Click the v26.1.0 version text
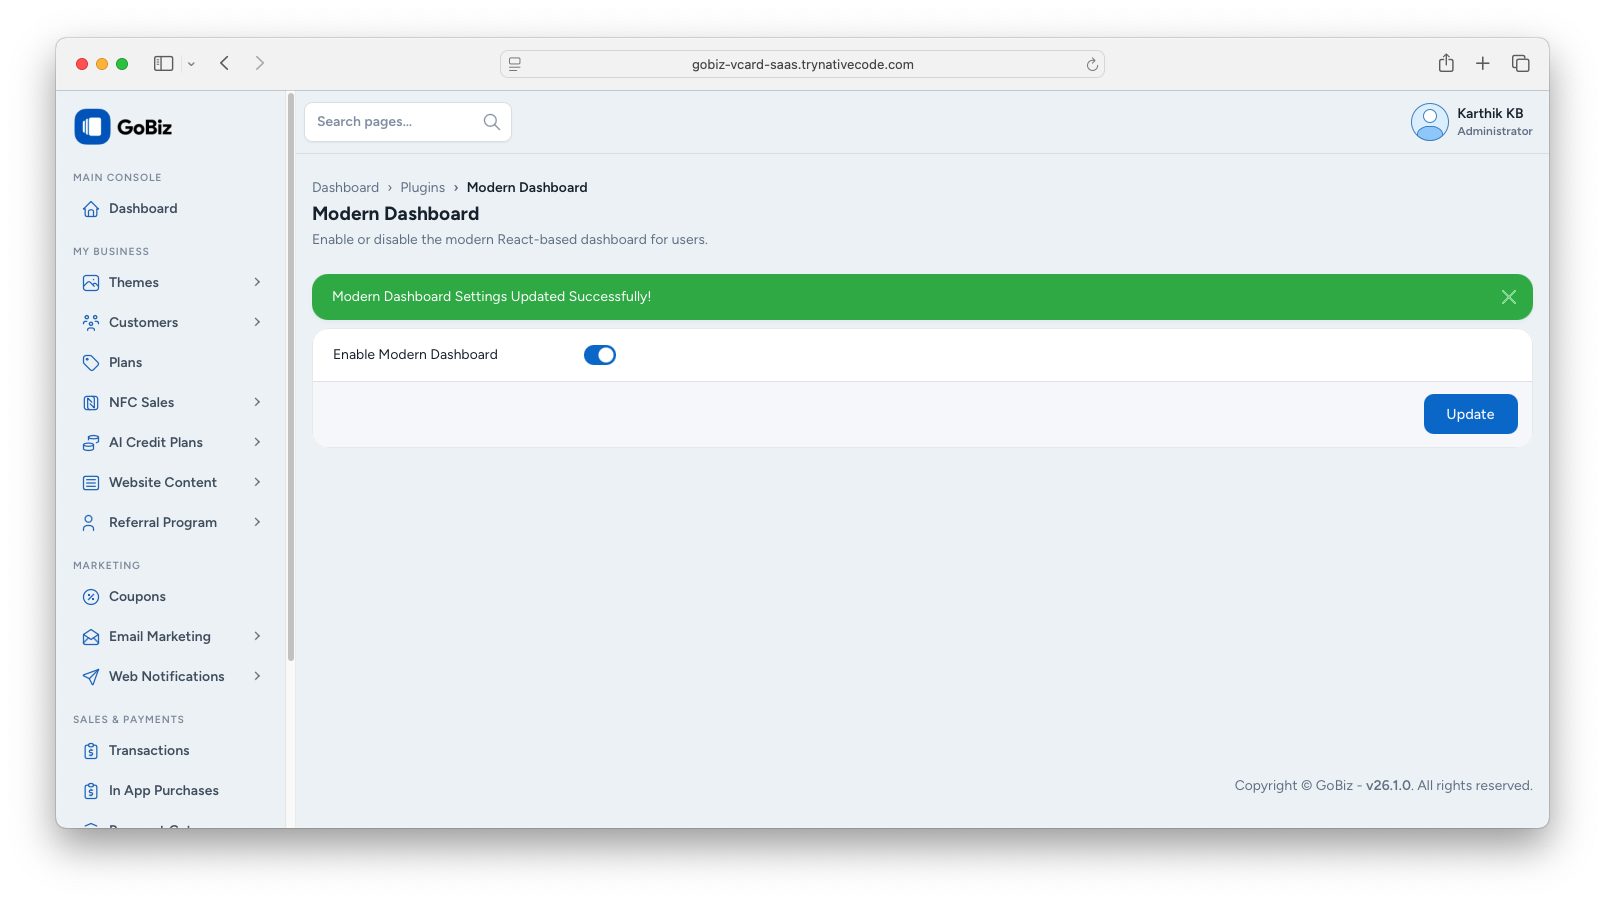1605x902 pixels. point(1389,786)
